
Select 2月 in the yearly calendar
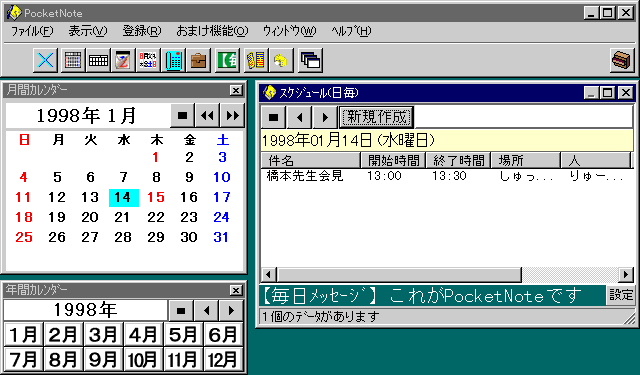(x=63, y=335)
